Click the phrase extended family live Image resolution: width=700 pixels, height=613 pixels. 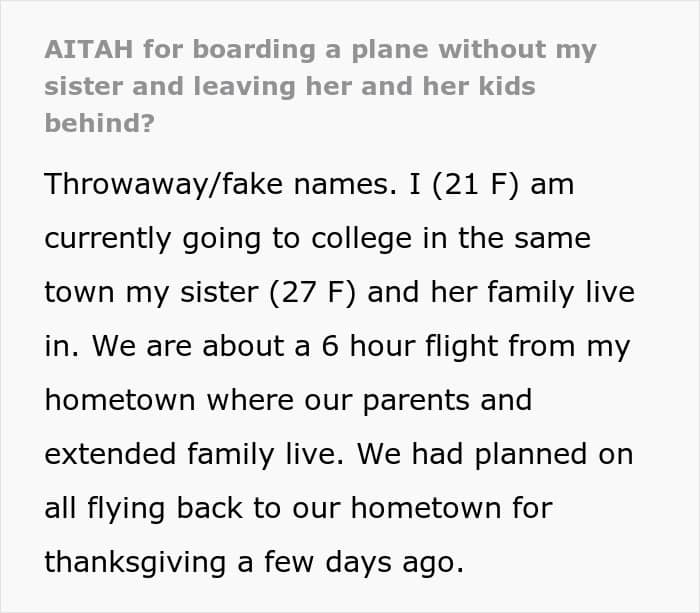[x=195, y=455]
